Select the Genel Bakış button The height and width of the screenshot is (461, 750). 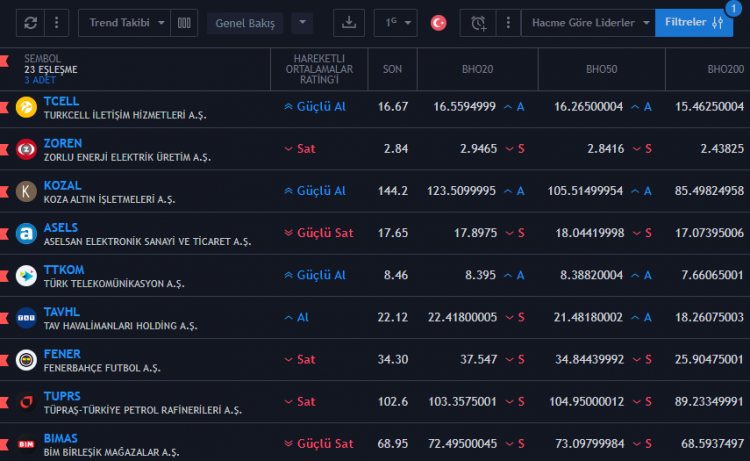tap(245, 23)
